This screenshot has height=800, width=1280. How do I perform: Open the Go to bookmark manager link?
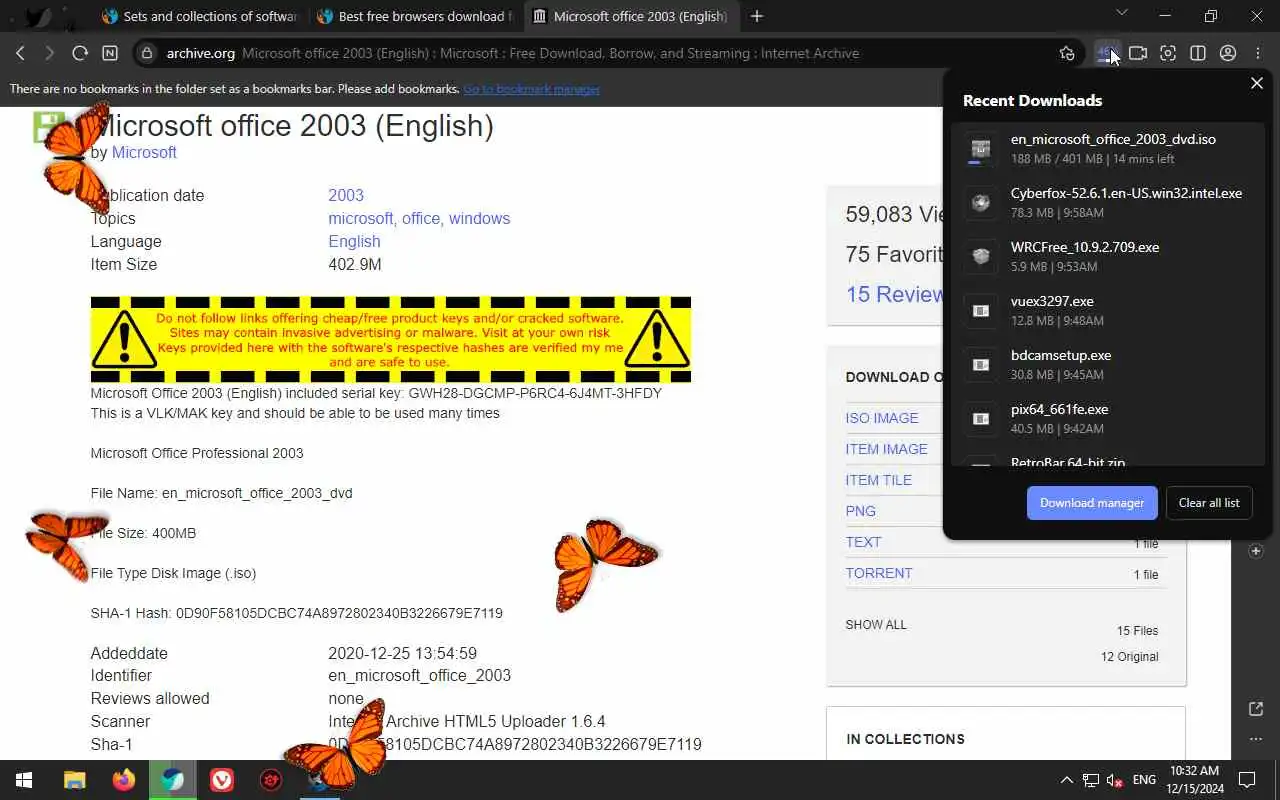(x=531, y=89)
